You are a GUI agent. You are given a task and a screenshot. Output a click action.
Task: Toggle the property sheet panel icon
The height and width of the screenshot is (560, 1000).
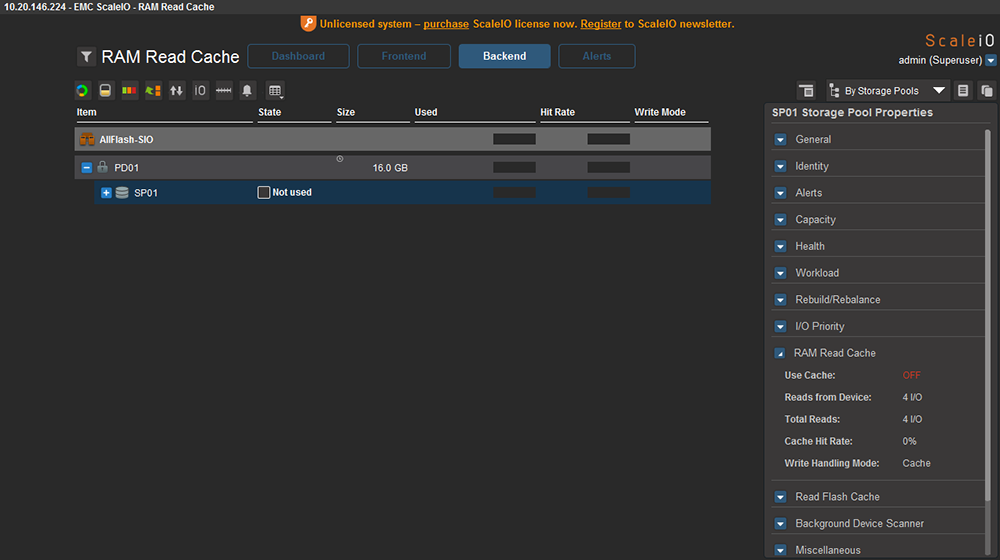[x=806, y=91]
